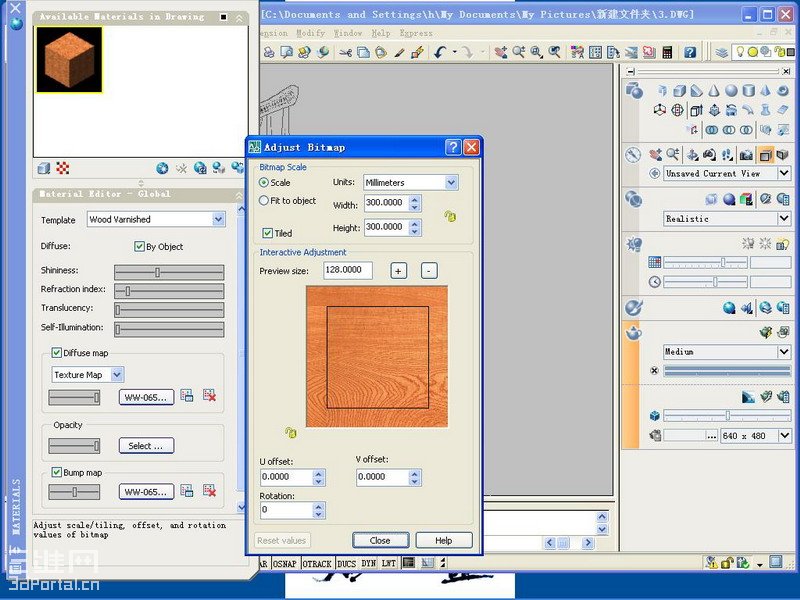
Task: Click the Create New Material sphere icon
Action: point(162,168)
